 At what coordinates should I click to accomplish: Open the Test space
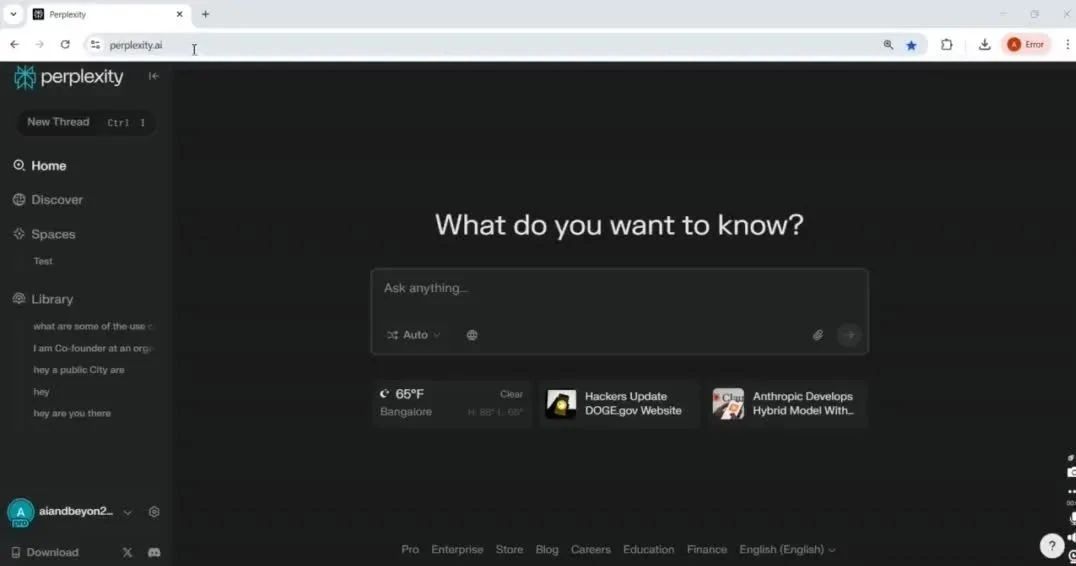43,261
